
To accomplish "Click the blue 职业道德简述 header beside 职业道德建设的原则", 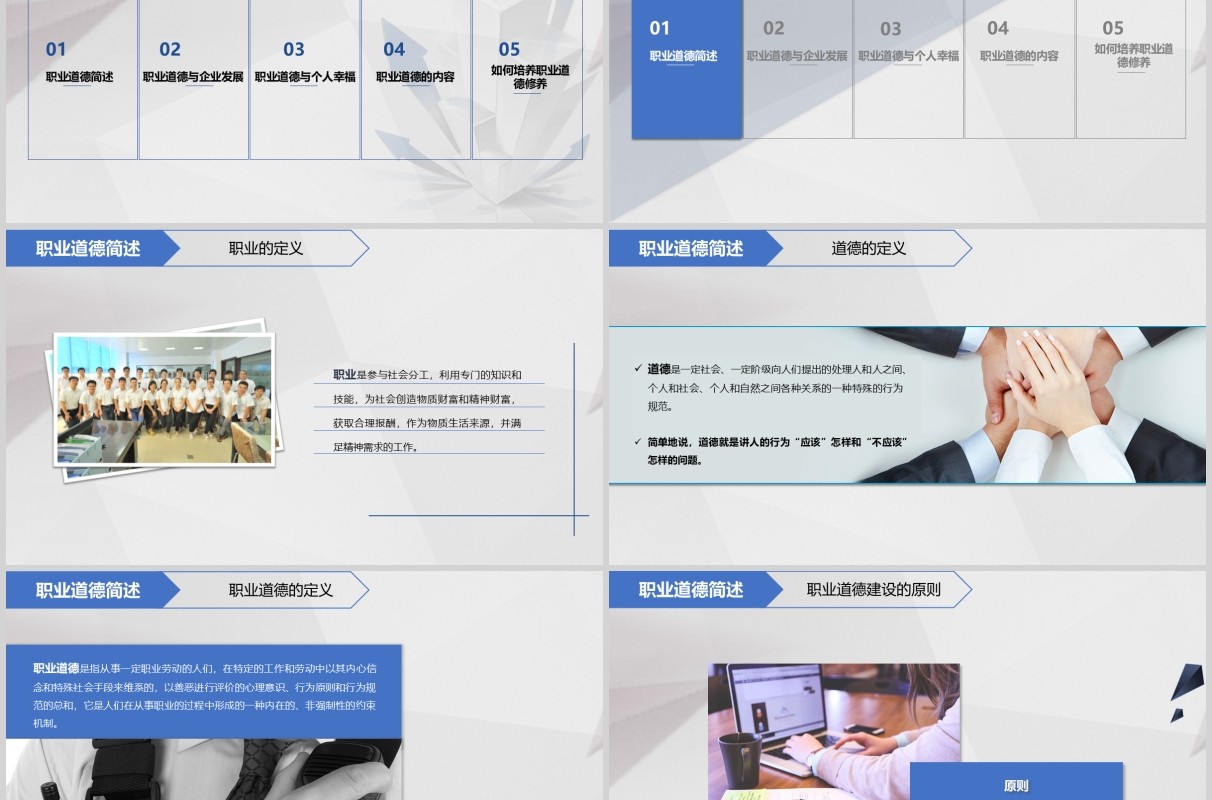I will (x=694, y=590).
